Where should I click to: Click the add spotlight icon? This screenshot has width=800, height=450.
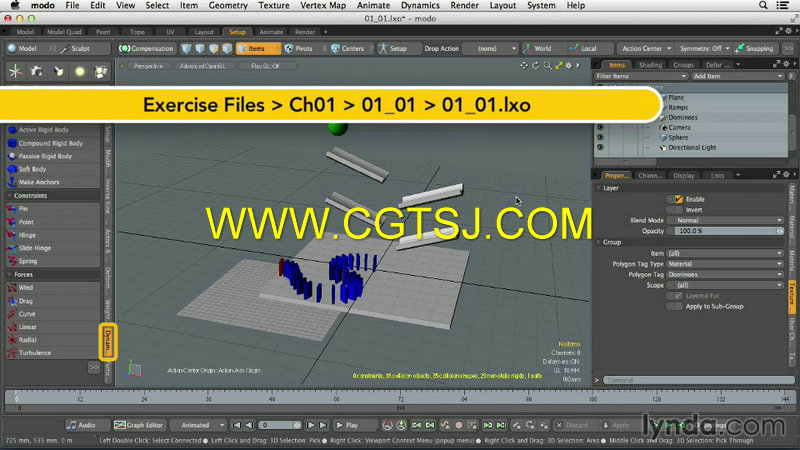point(58,71)
